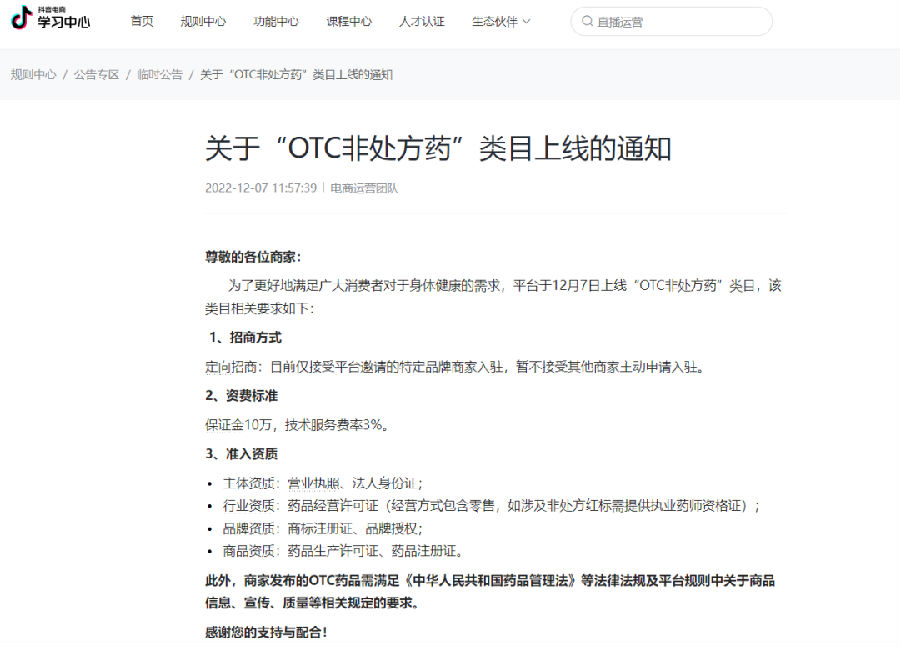Open the 首页 navigation item
The height and width of the screenshot is (646, 900).
(x=142, y=21)
